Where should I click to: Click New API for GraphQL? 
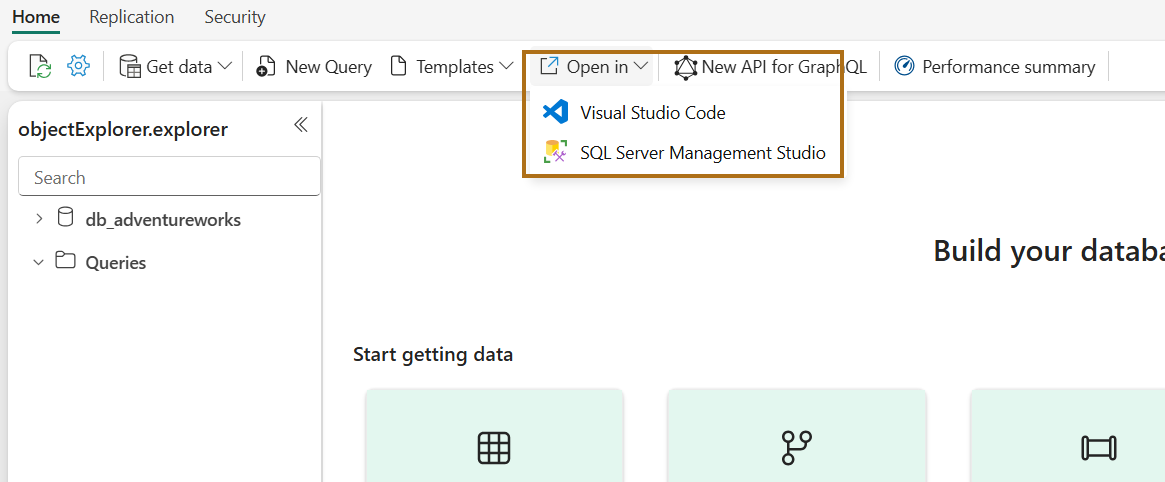pos(771,67)
